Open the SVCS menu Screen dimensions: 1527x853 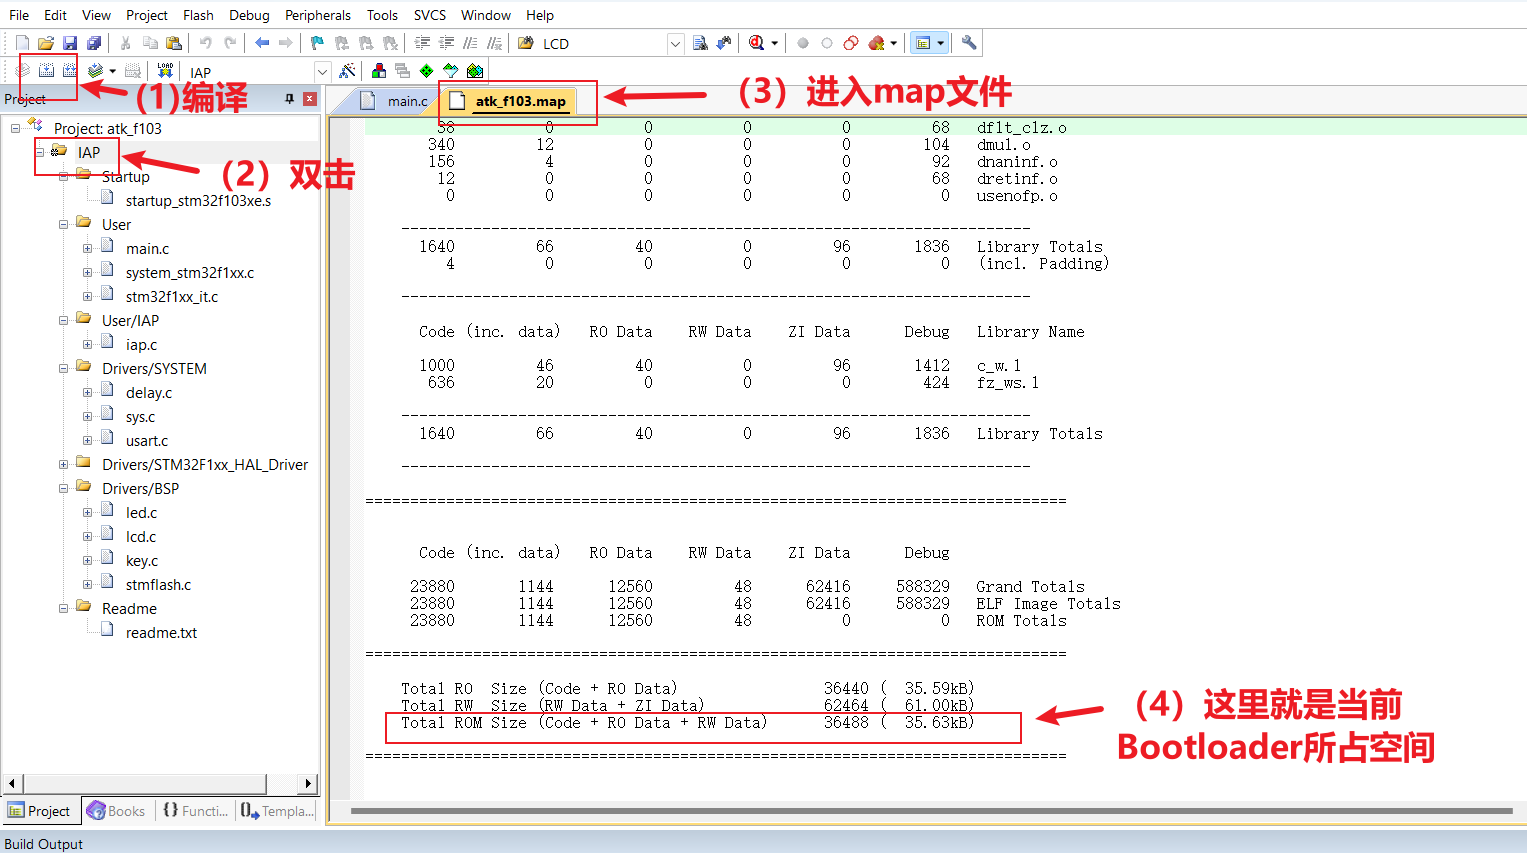click(x=430, y=15)
